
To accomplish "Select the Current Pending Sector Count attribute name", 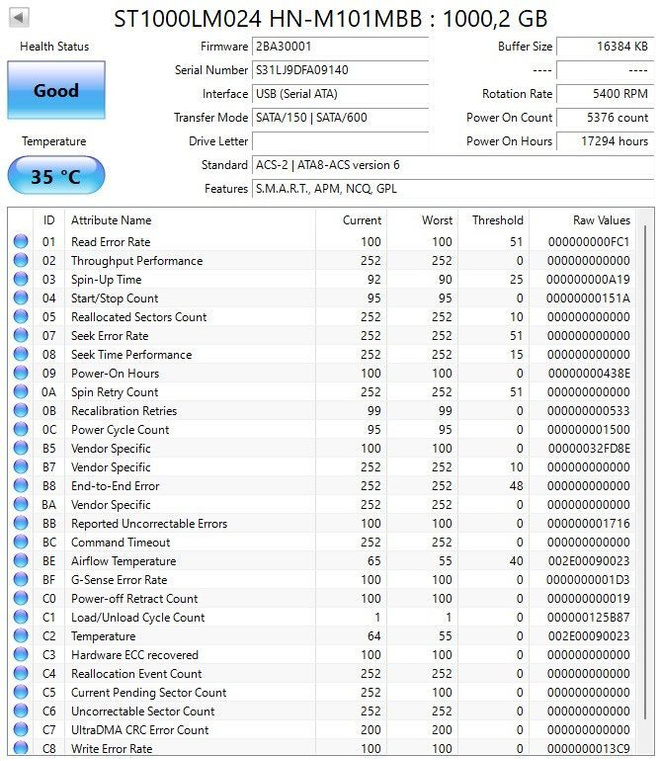I will click(148, 693).
